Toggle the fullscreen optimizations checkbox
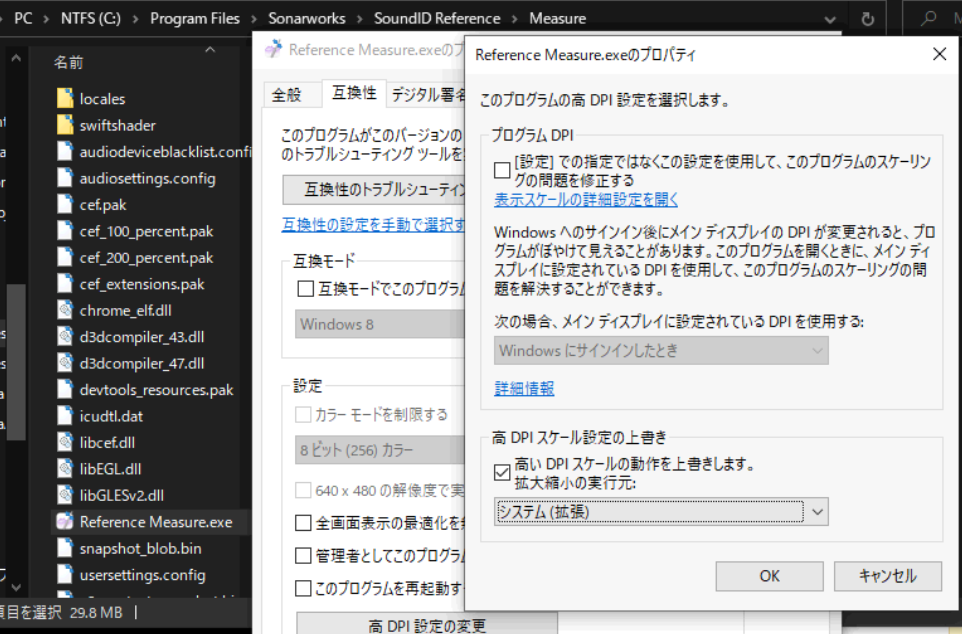This screenshot has height=634, width=962. pos(303,523)
